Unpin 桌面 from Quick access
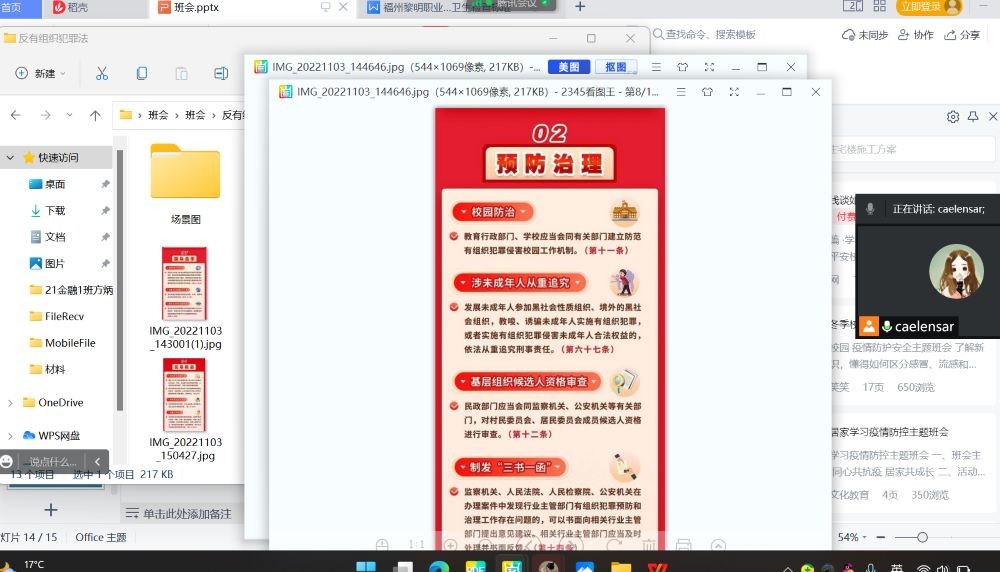Image resolution: width=1000 pixels, height=572 pixels. (x=105, y=184)
